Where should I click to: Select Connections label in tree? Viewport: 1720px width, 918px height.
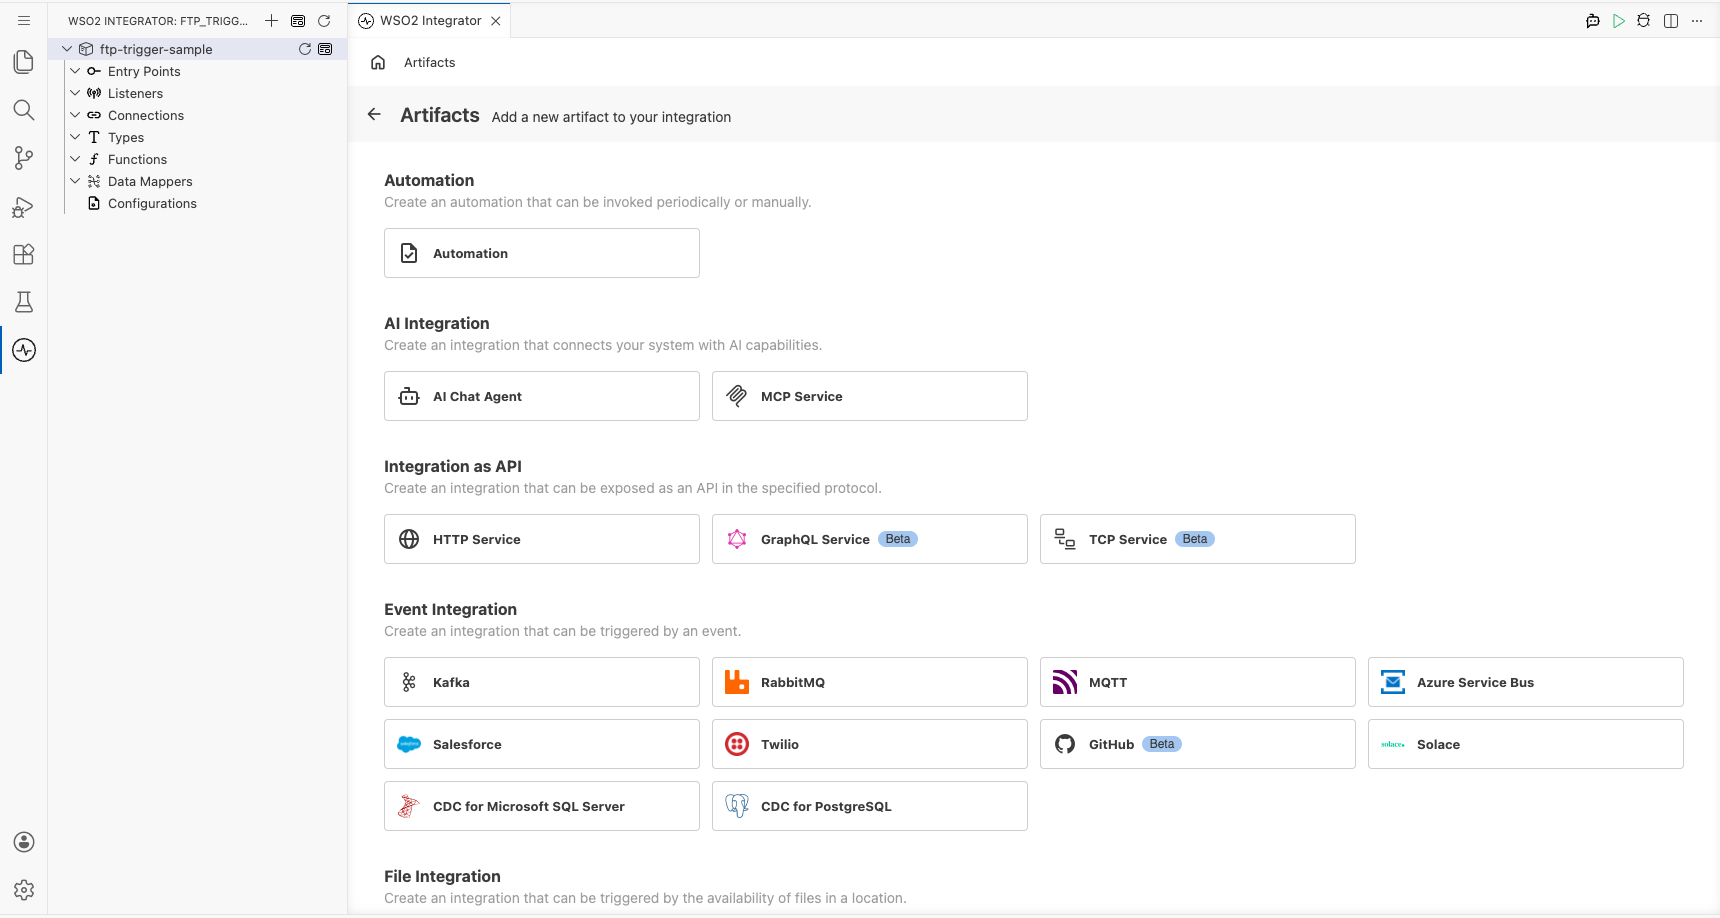coord(146,115)
